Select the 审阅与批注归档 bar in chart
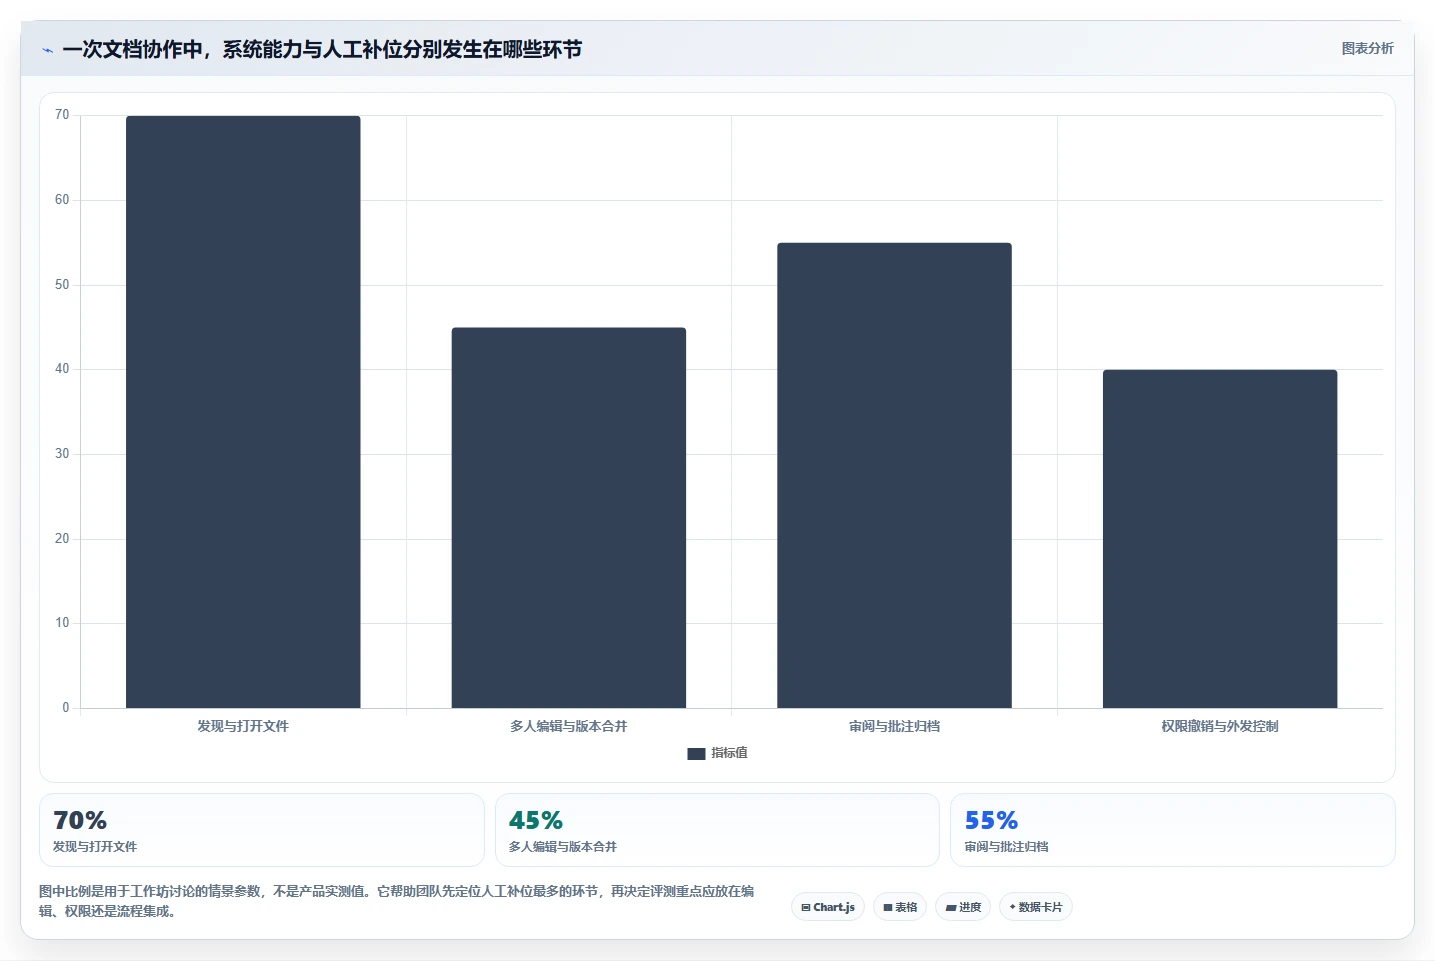1435x961 pixels. (x=894, y=475)
